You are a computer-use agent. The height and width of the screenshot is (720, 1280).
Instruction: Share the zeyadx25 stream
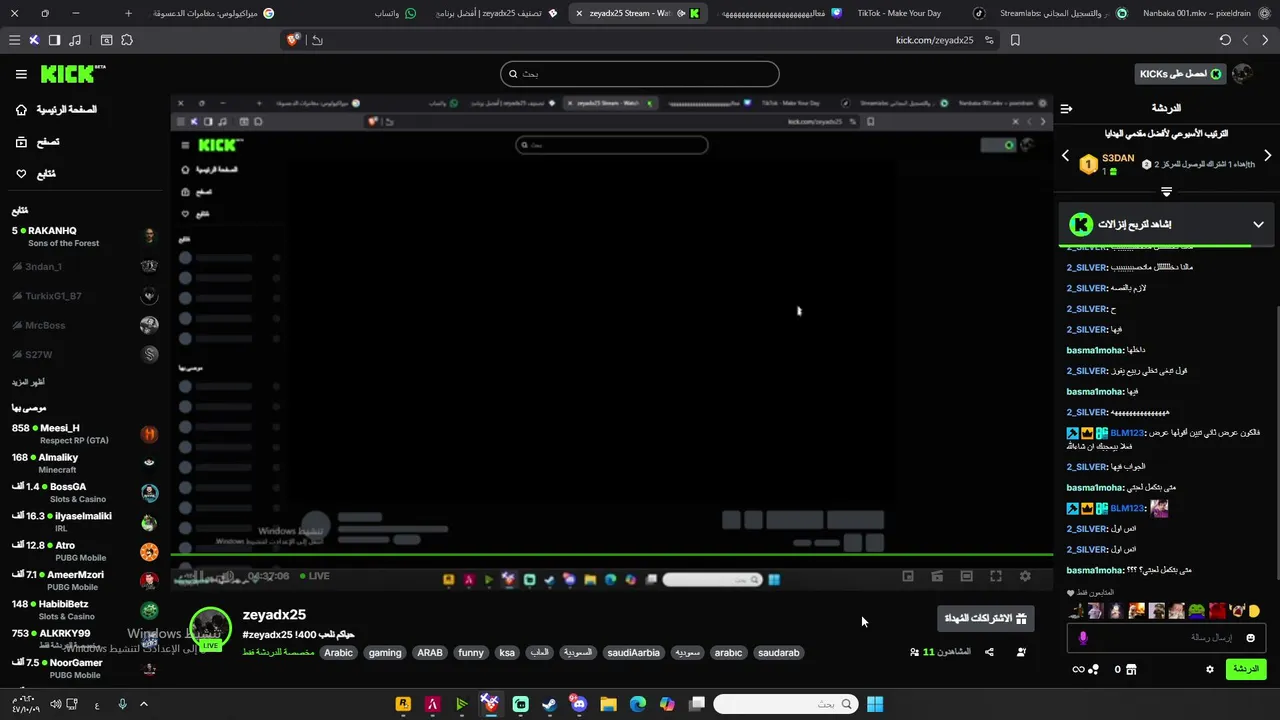(989, 652)
